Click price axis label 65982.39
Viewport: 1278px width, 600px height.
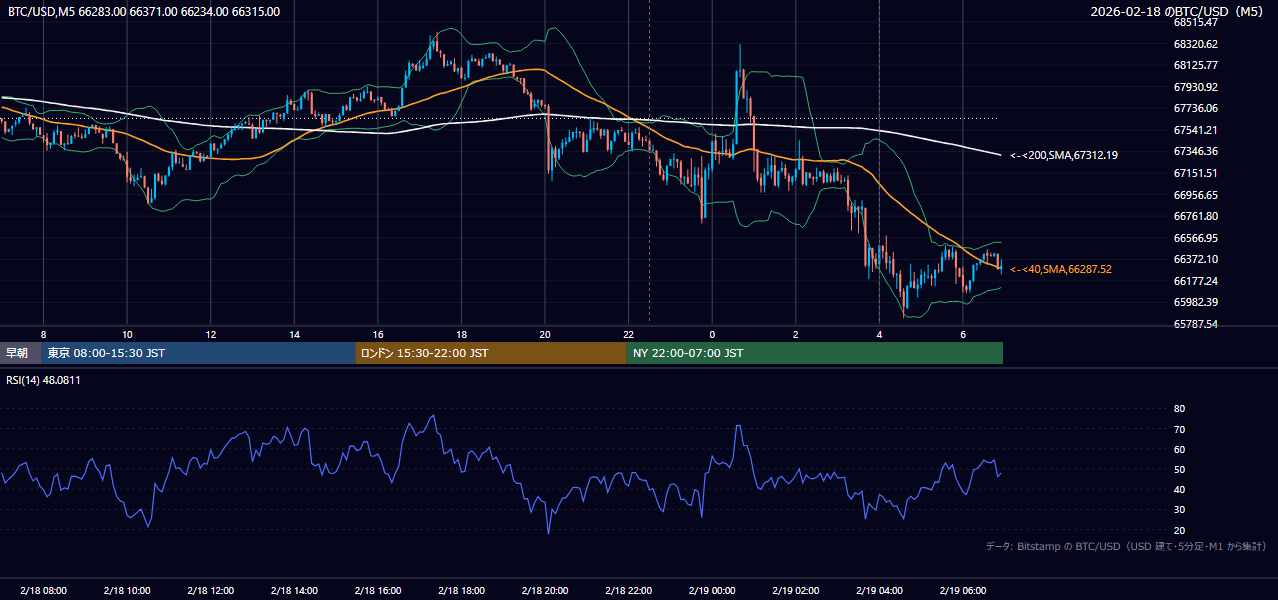[1195, 302]
